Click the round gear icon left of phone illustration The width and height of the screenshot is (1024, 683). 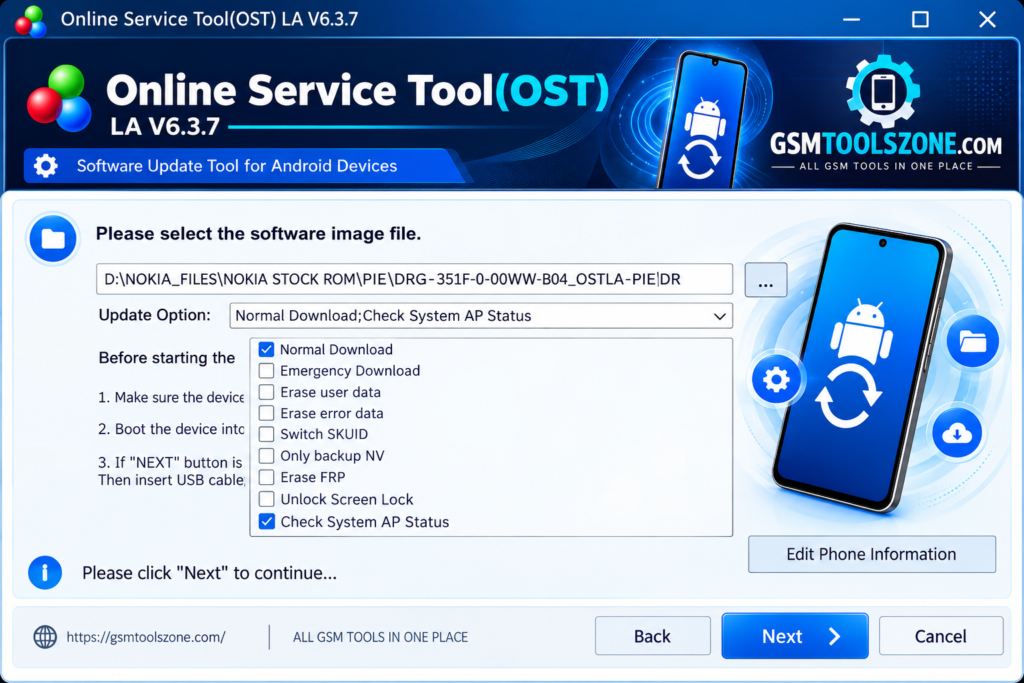tap(776, 379)
